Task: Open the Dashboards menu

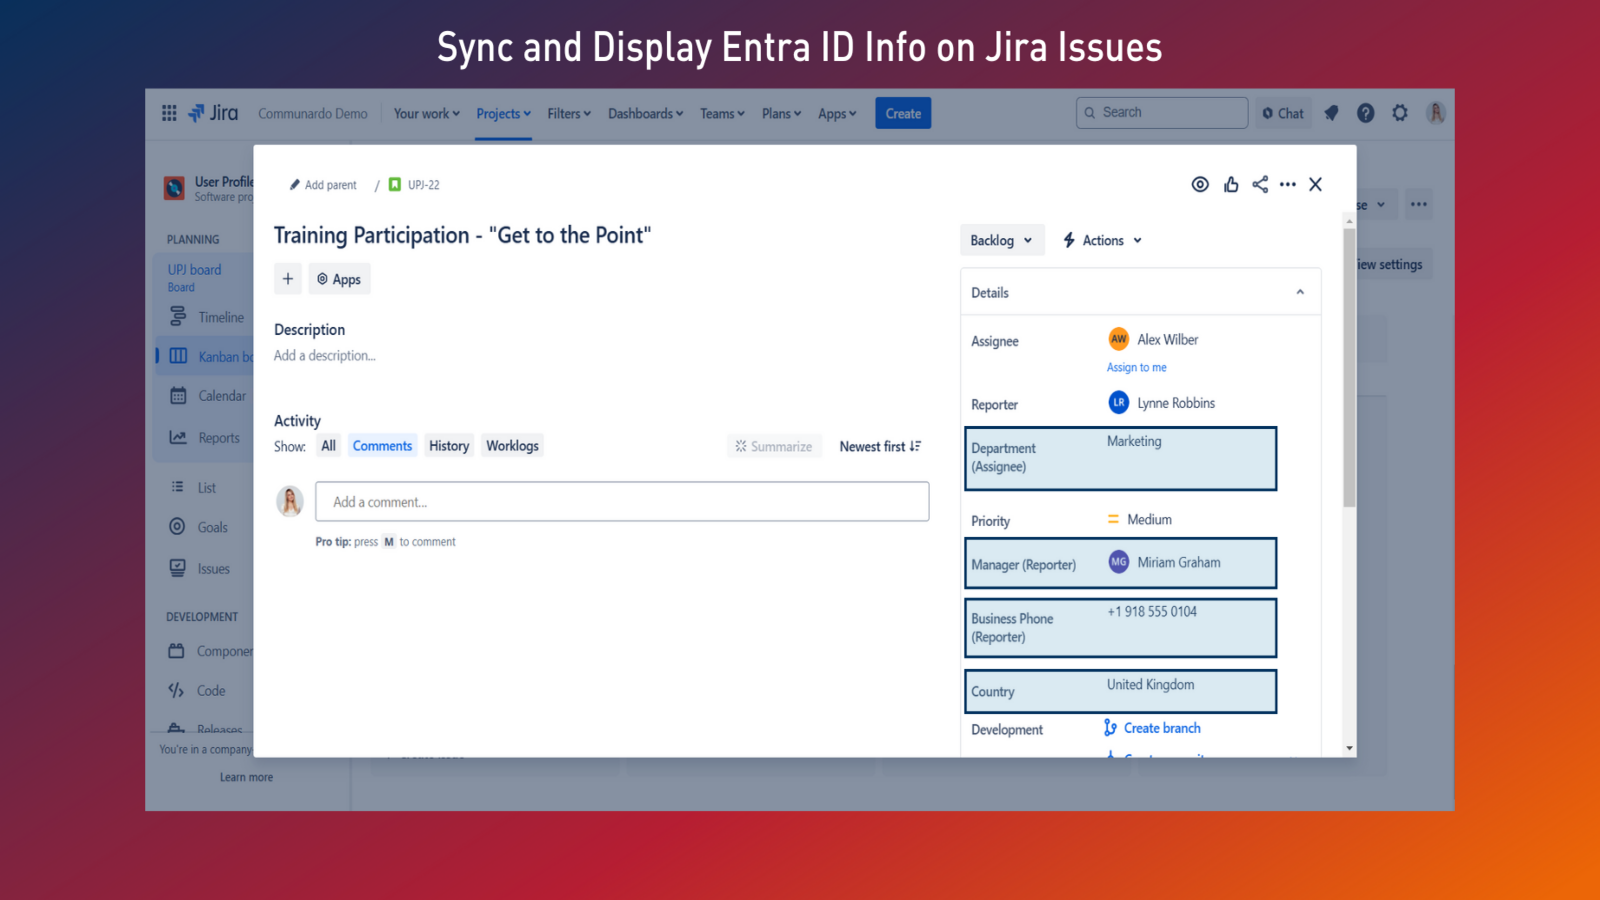Action: [x=645, y=114]
